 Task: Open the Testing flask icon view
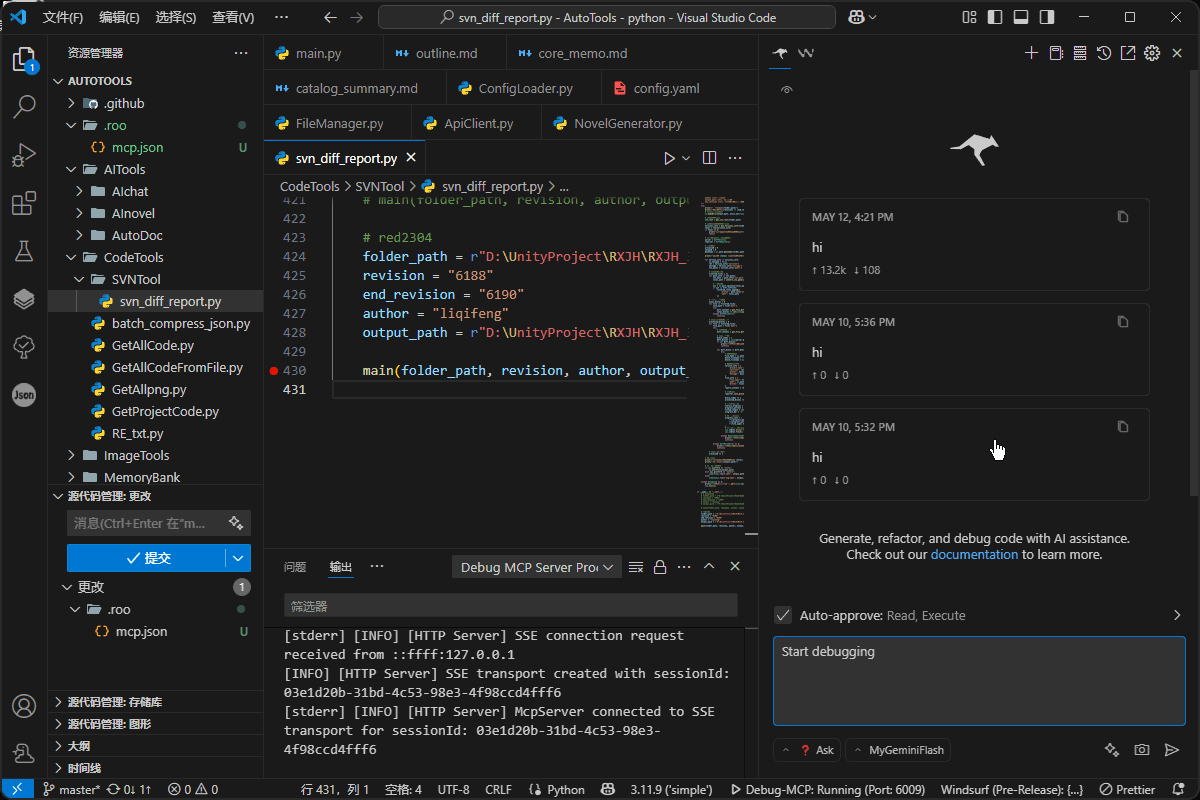tap(24, 251)
